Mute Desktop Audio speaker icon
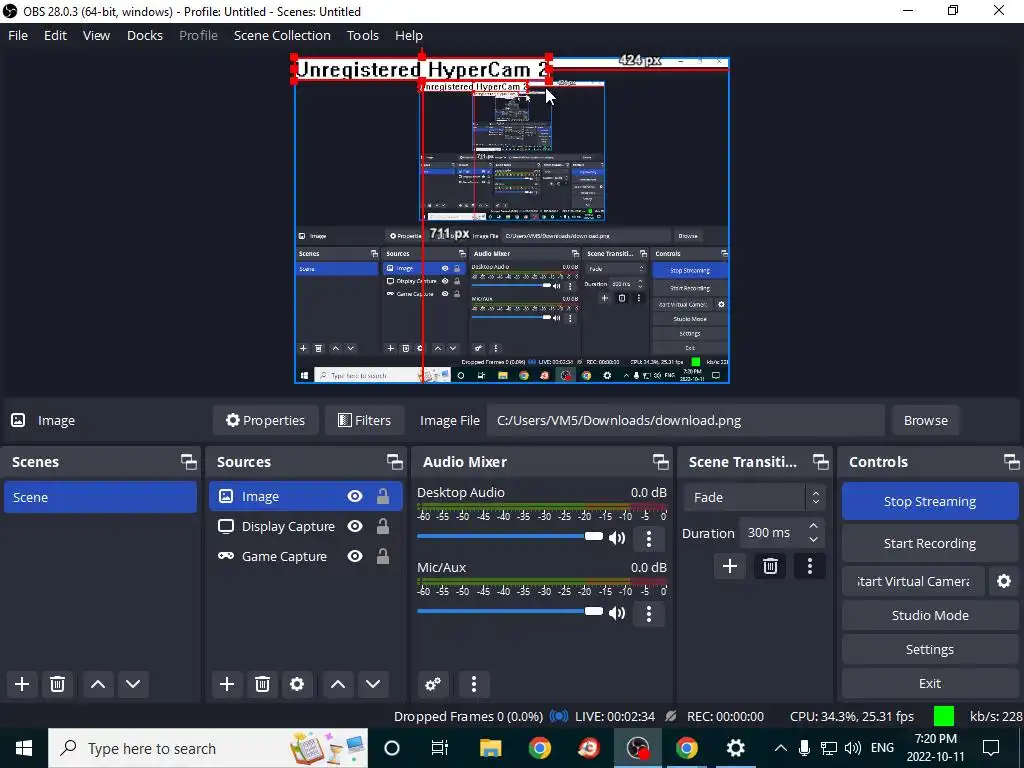This screenshot has width=1024, height=768. click(617, 538)
